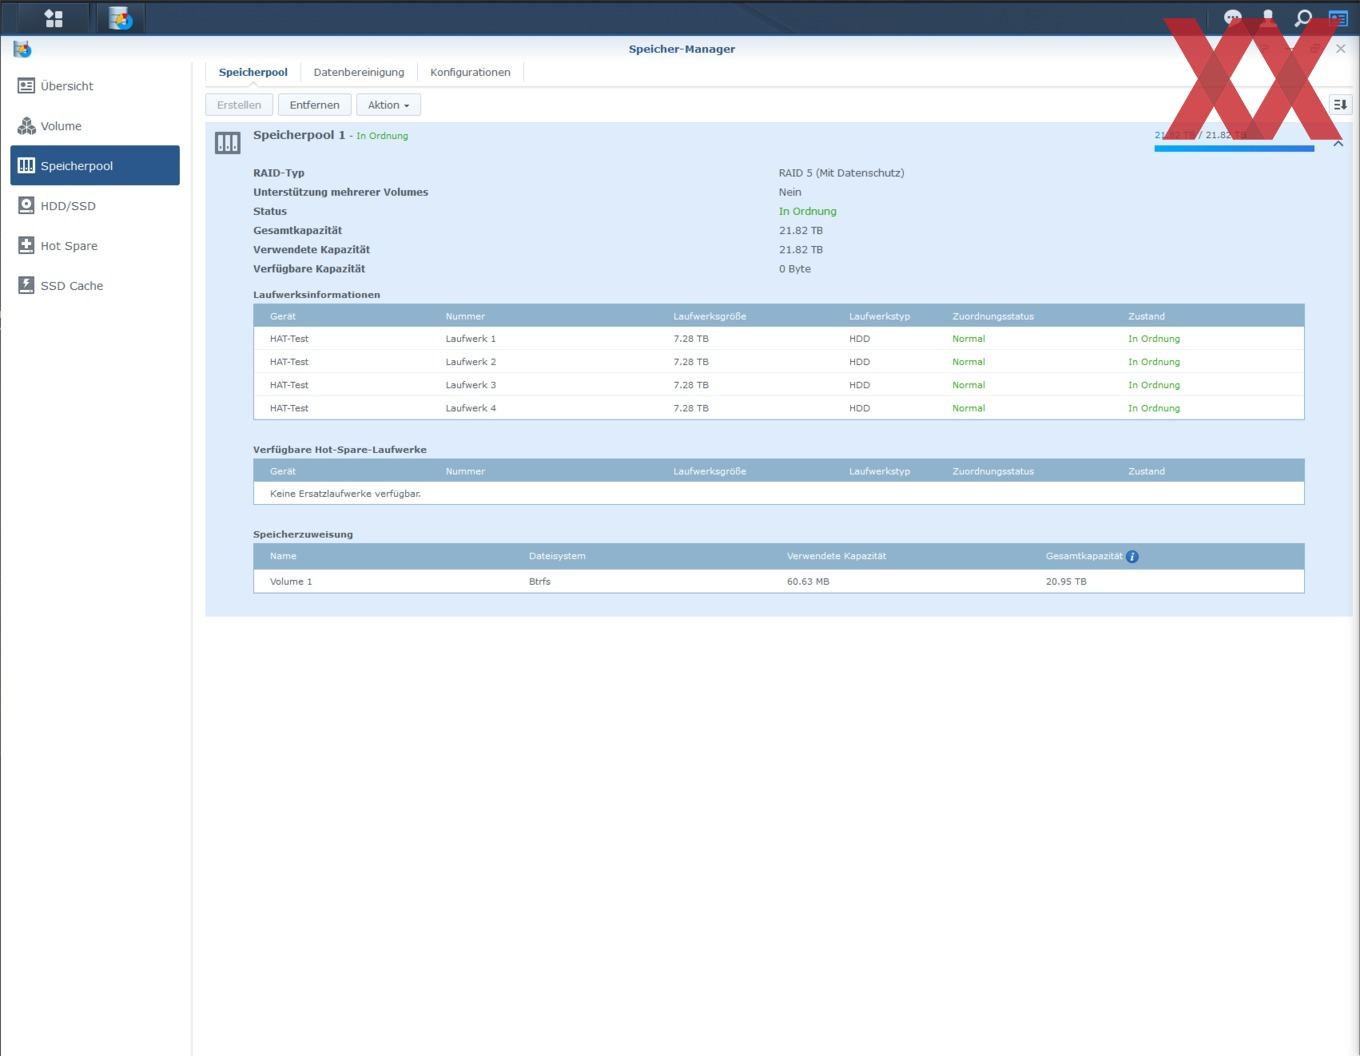Screen dimensions: 1360x1056
Task: Collapse Speicherpool 1 with the chevron
Action: 1338,144
